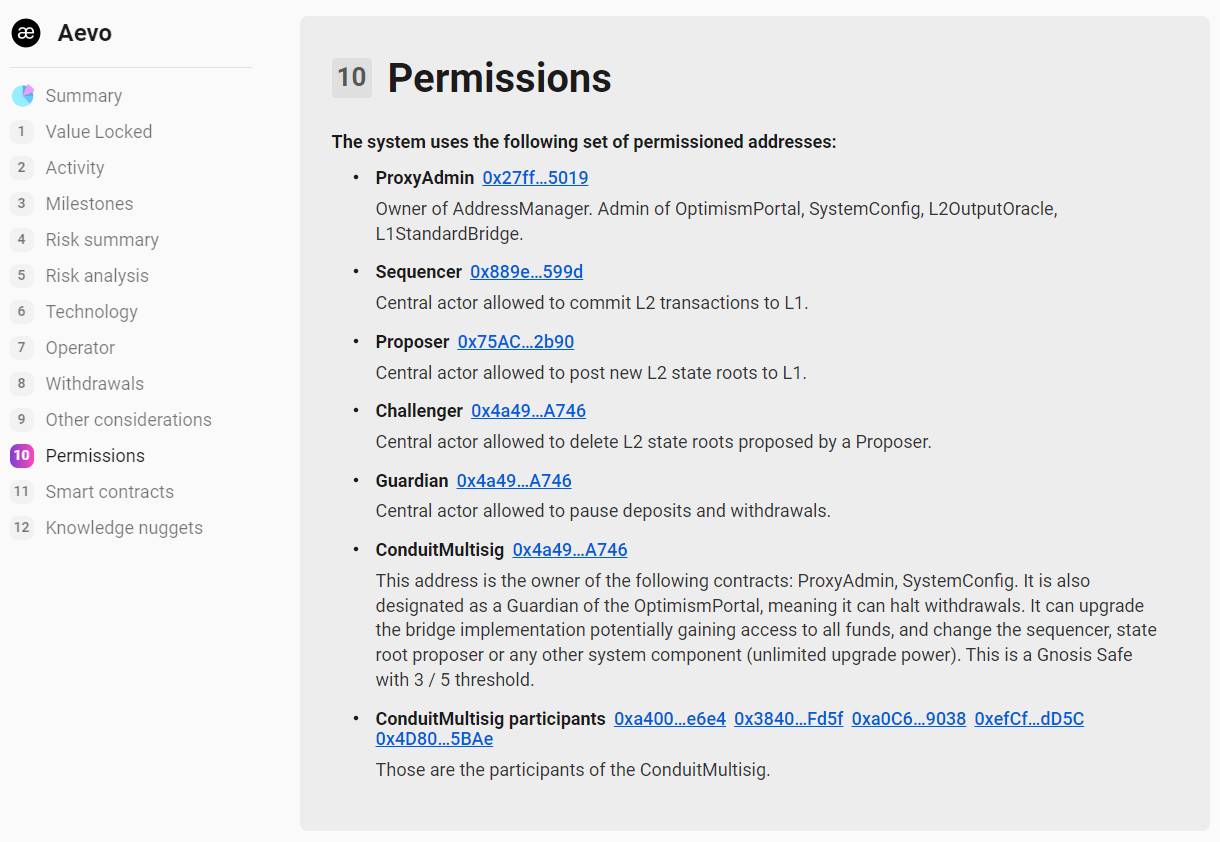Open the Challenger address 0x4a49…A746
Screen dimensions: 1220x842
(528, 411)
